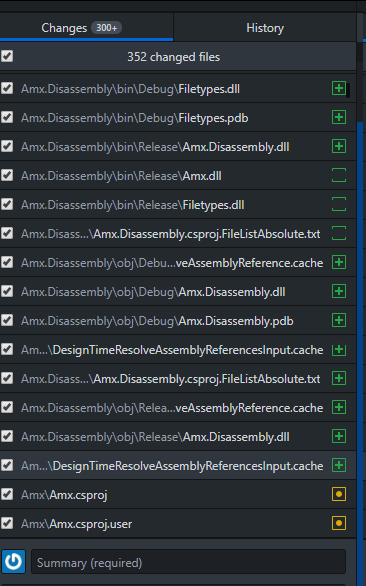366x586 pixels.
Task: Select obj\Debu...veAssemblyReference.cache file row
Action: (x=178, y=262)
